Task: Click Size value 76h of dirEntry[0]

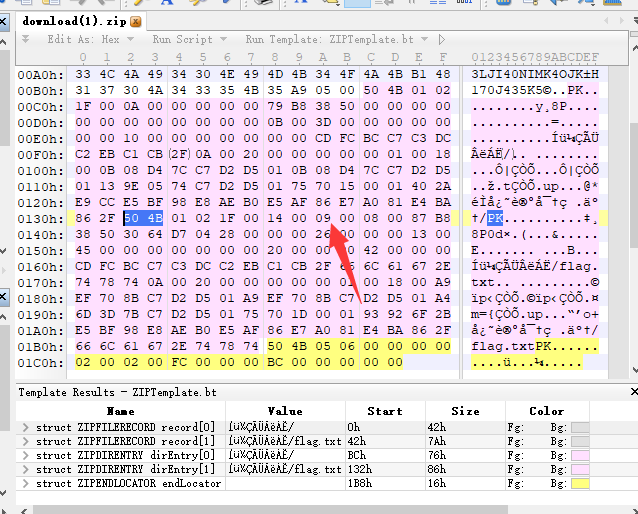Action: click(x=437, y=455)
